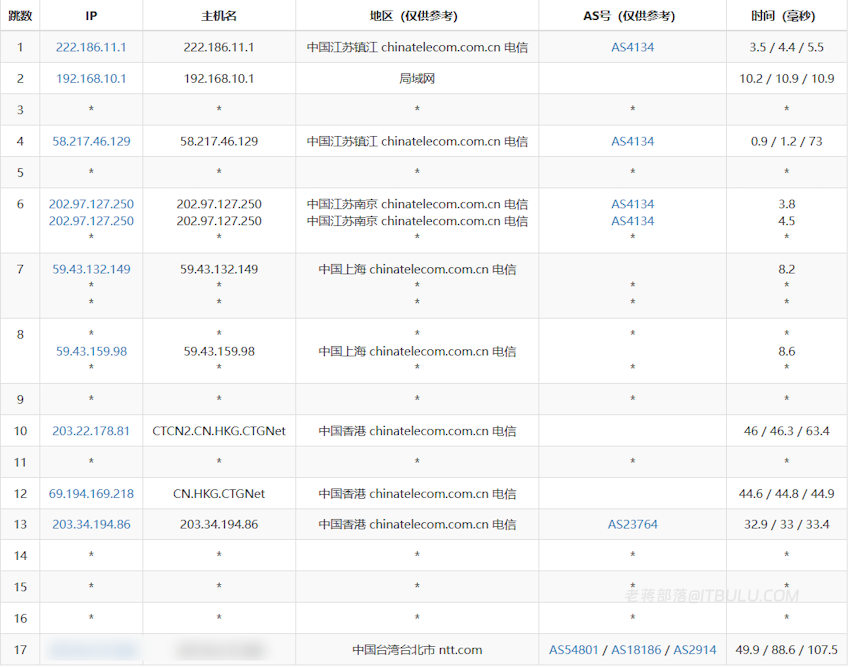Click the AS号 (仅供参考) column header

click(x=629, y=16)
